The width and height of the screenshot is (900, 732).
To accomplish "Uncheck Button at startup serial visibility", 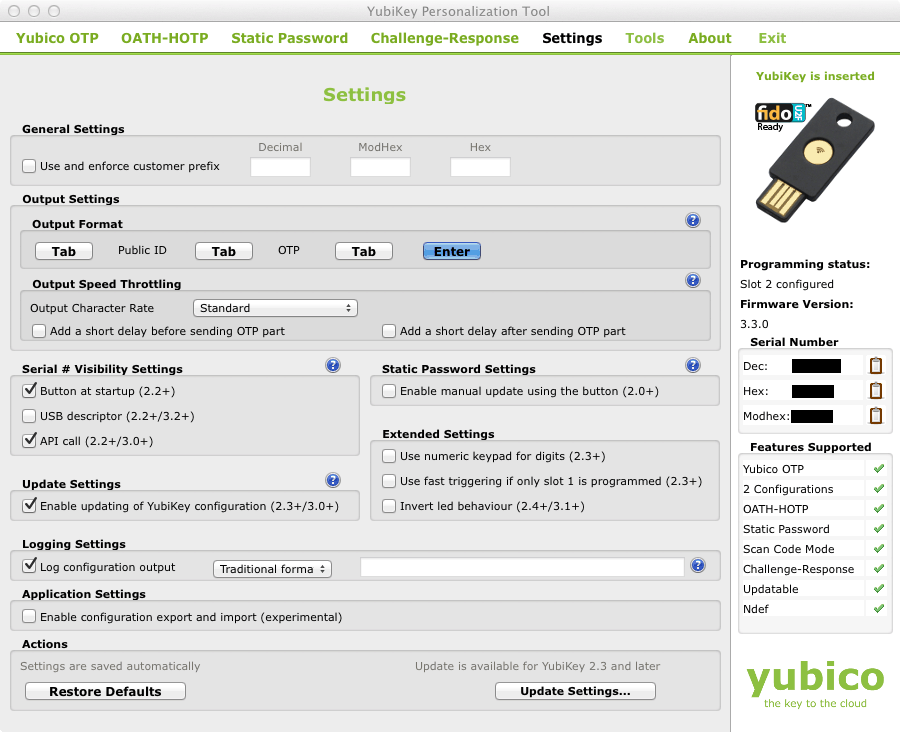I will [29, 391].
